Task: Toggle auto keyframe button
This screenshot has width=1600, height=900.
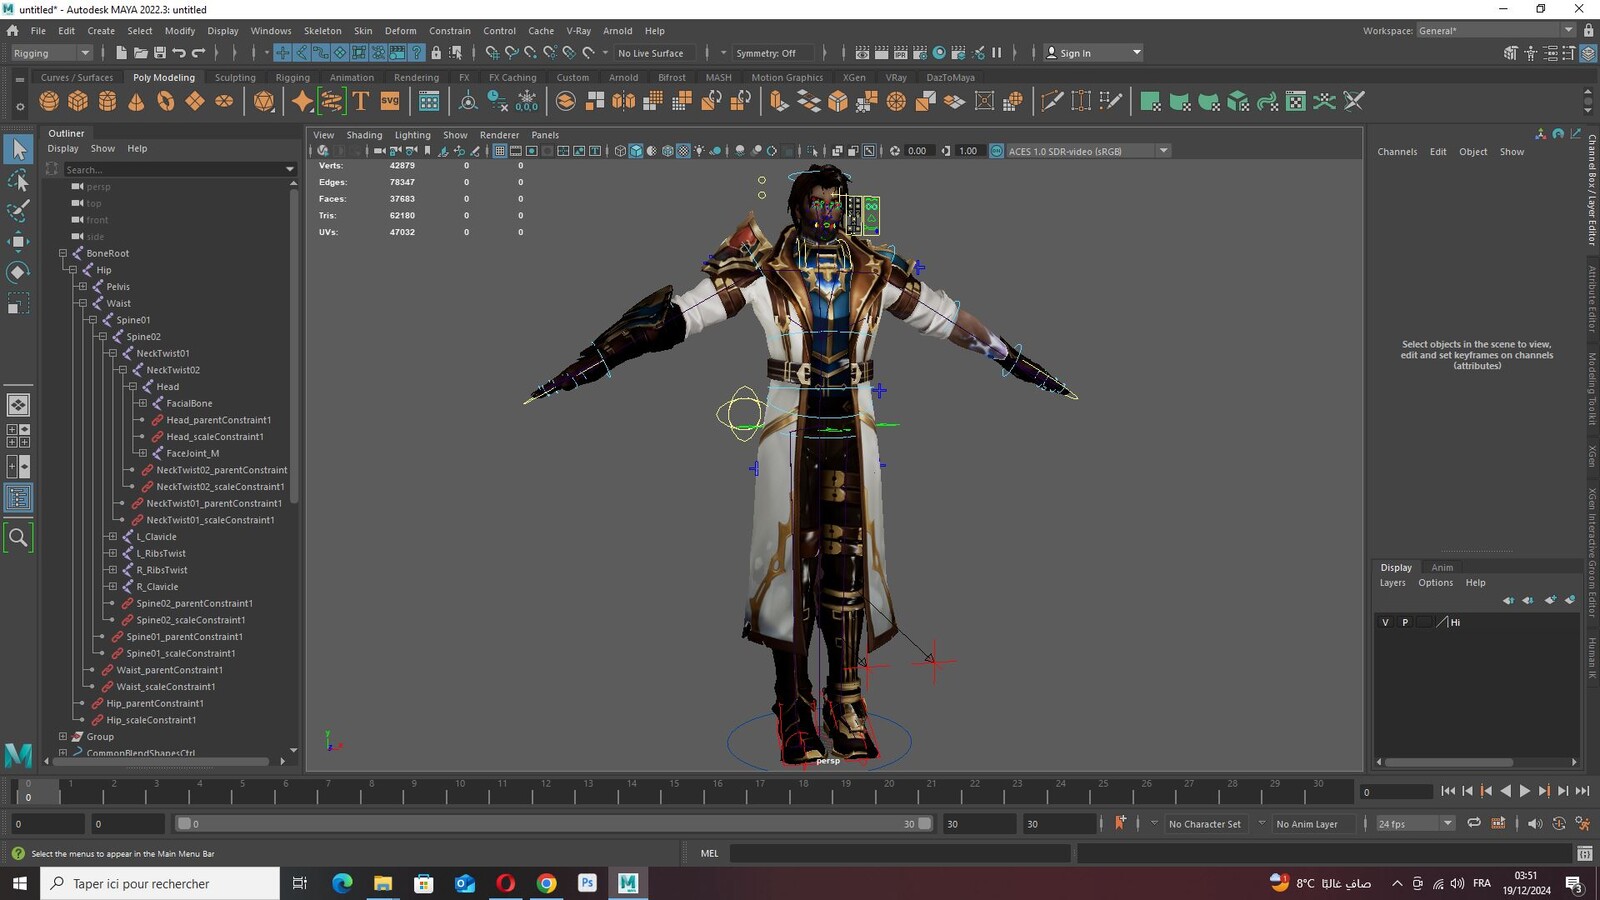Action: click(1119, 823)
